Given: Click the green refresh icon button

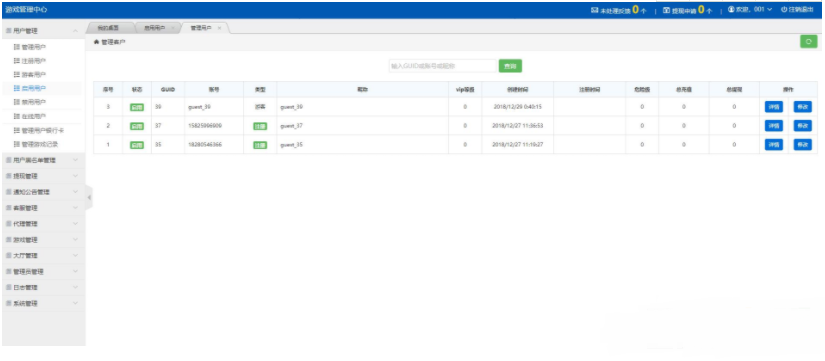Looking at the screenshot, I should coord(808,42).
